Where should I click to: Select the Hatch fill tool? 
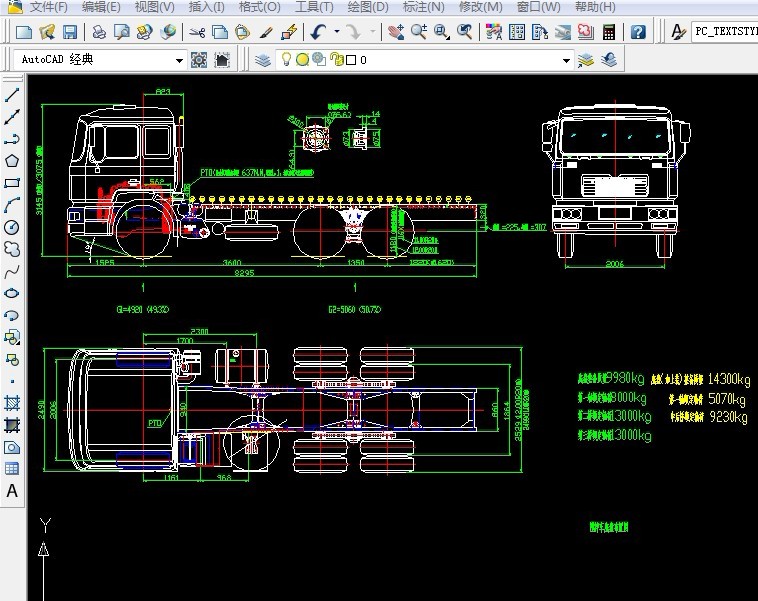(x=12, y=403)
